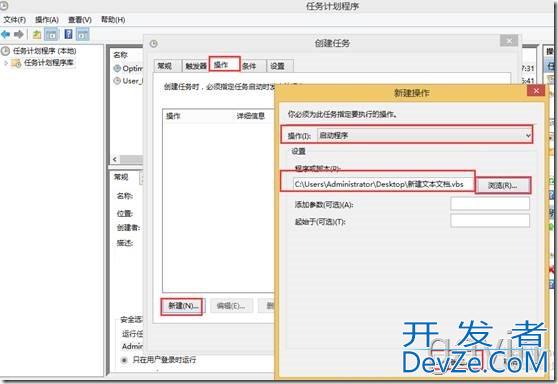
Task: Click the show/hide action pane toolbar icon
Action: click(83, 34)
